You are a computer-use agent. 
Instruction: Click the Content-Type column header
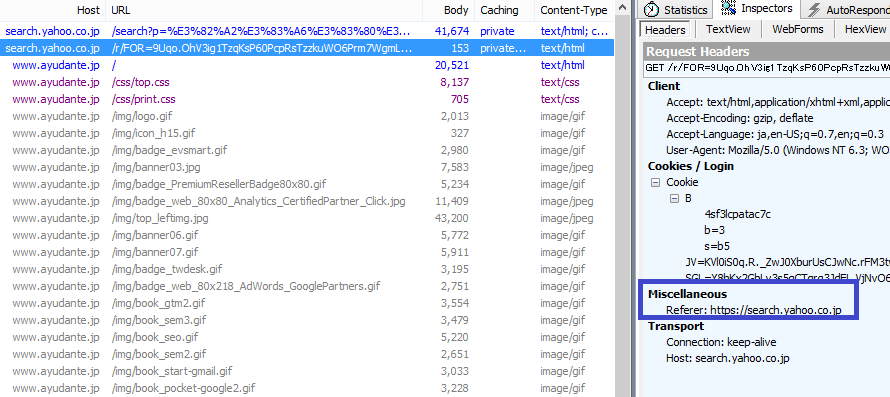click(x=574, y=10)
